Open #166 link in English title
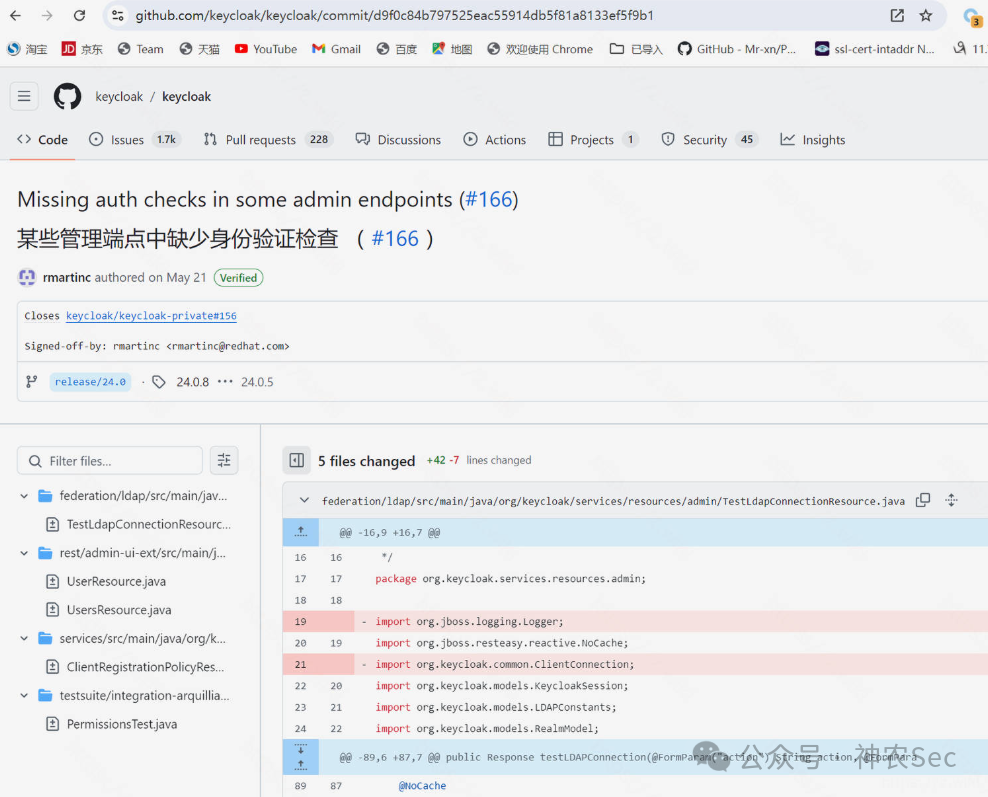 click(x=488, y=199)
